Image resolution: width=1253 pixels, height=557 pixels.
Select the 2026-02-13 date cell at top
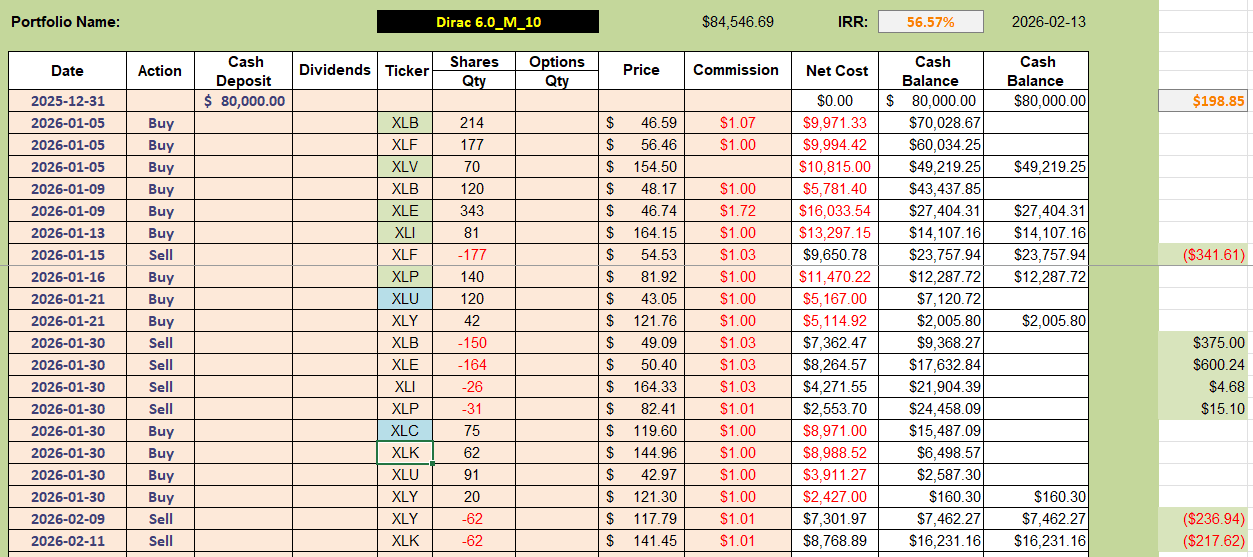1048,22
